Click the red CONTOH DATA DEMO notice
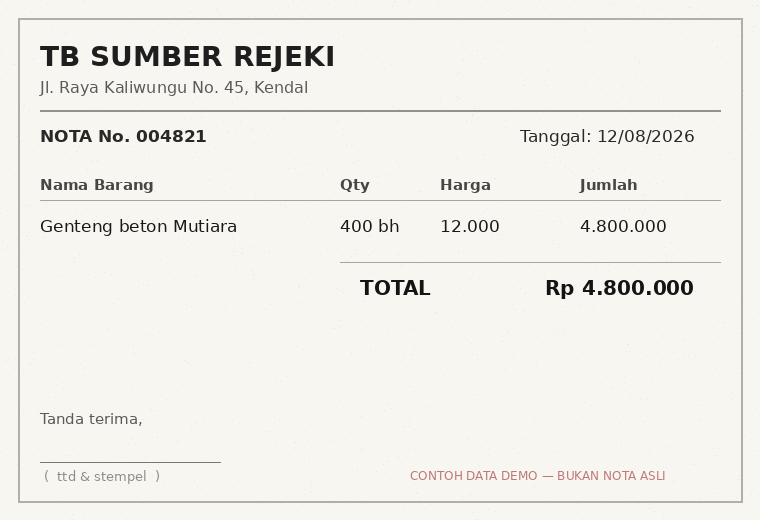This screenshot has height=520, width=760. pyautogui.click(x=538, y=476)
